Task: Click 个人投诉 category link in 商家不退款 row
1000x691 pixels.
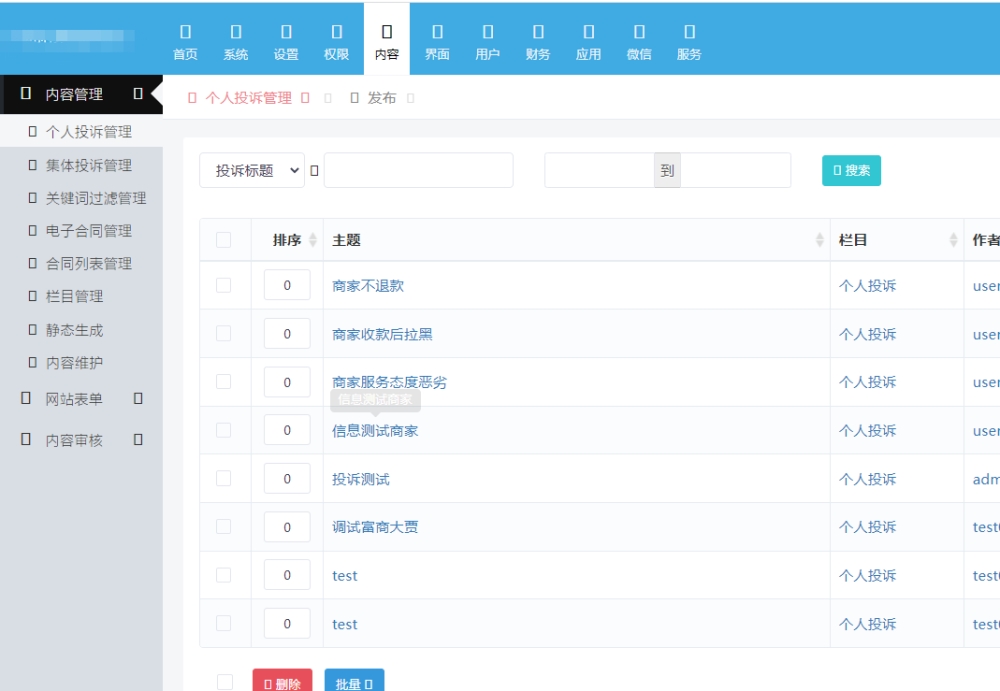Action: point(867,286)
